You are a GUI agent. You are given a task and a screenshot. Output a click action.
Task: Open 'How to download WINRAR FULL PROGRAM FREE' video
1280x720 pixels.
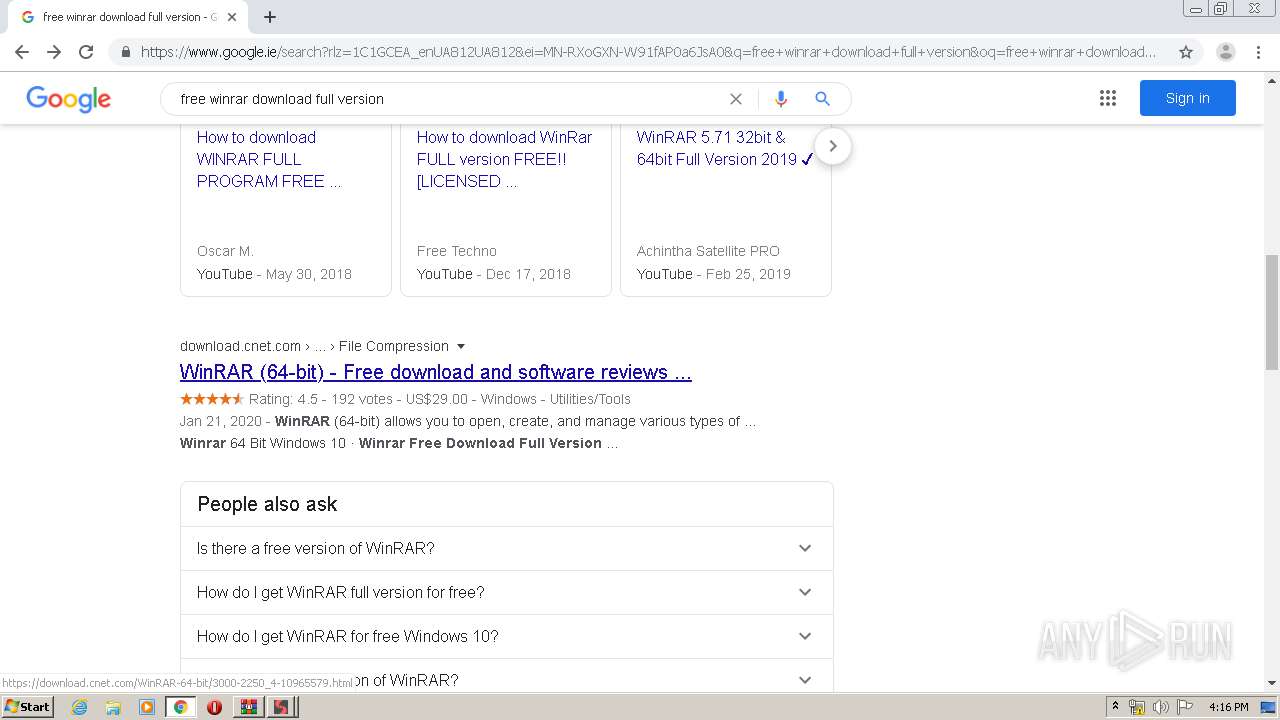click(x=269, y=159)
